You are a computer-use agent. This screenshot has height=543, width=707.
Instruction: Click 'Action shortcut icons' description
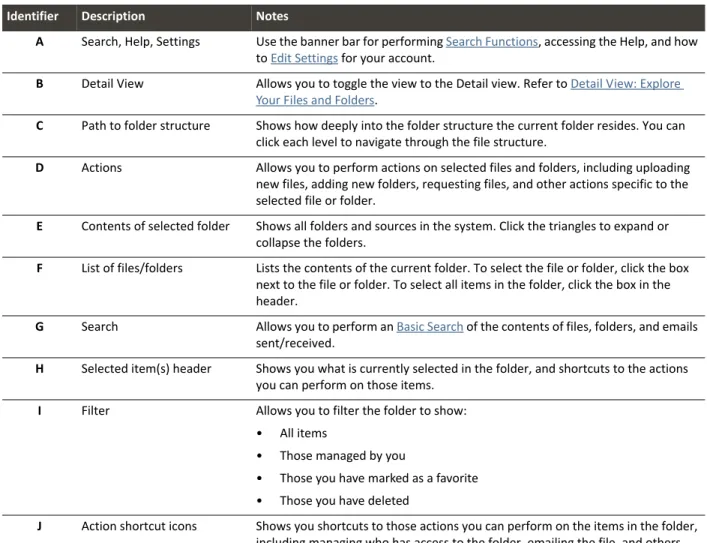tap(139, 526)
